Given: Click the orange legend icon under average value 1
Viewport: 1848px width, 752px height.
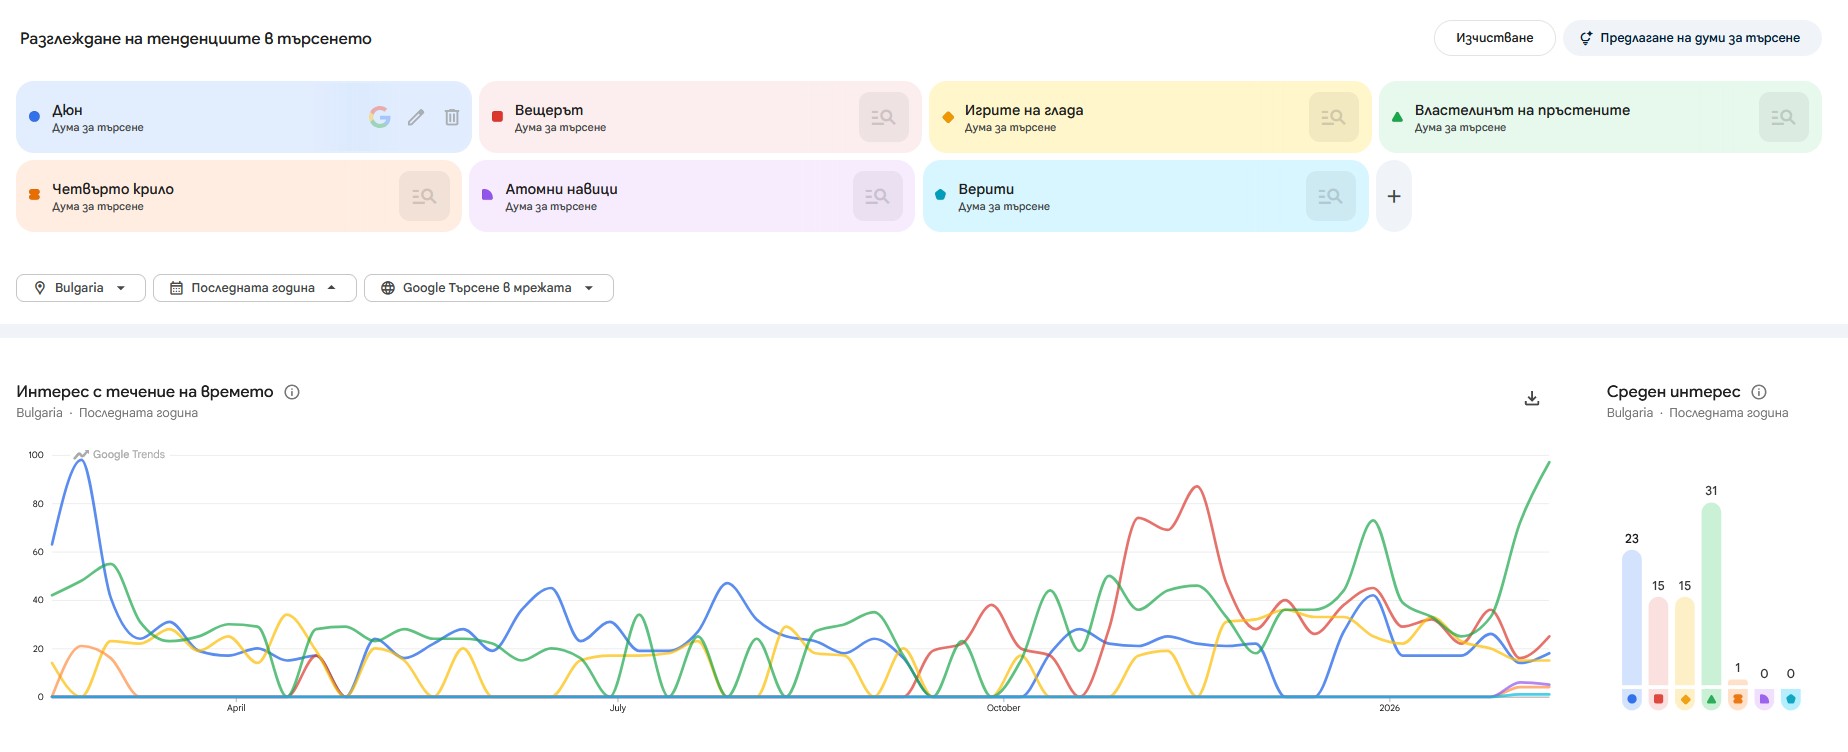Looking at the screenshot, I should click(x=1738, y=699).
